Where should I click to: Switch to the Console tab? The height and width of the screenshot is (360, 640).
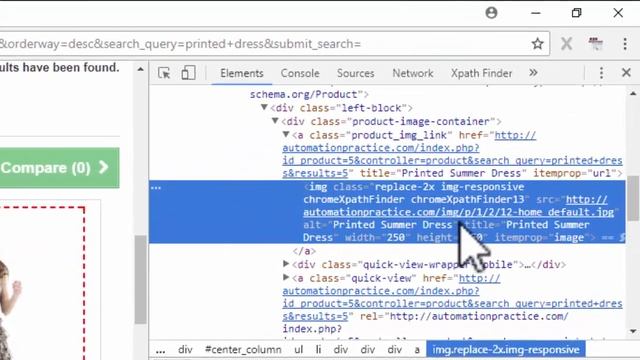300,73
